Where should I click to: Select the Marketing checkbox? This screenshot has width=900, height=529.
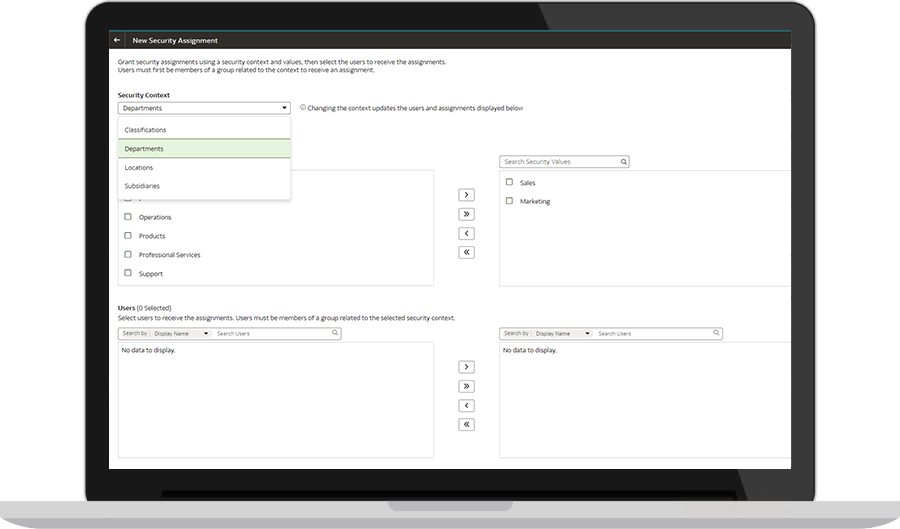click(509, 201)
